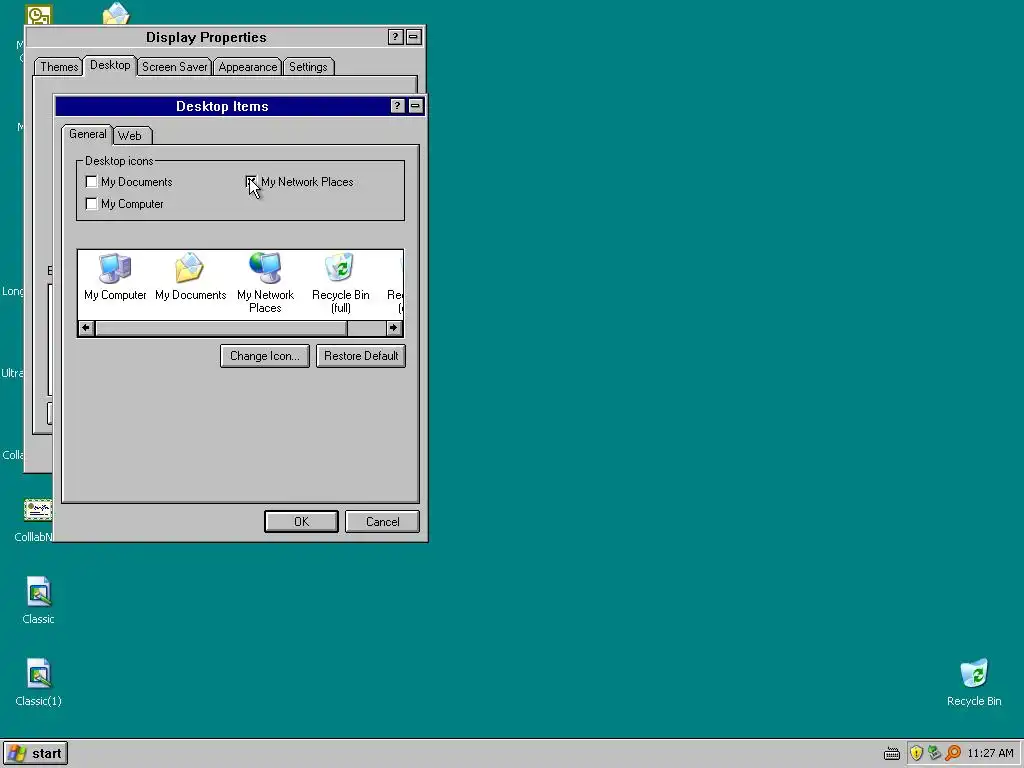Screen dimensions: 1024x768
Task: Check the My Documents checkbox
Action: point(91,182)
